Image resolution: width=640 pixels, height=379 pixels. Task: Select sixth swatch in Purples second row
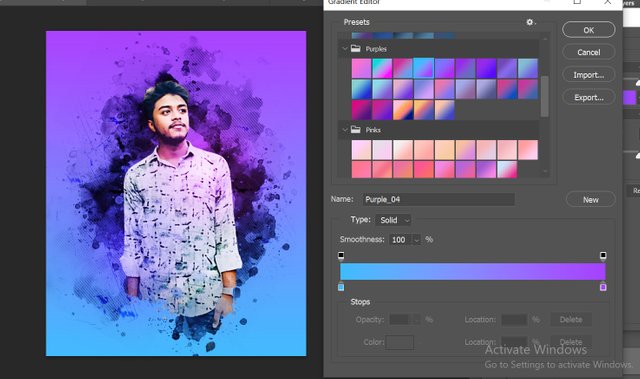[x=465, y=89]
